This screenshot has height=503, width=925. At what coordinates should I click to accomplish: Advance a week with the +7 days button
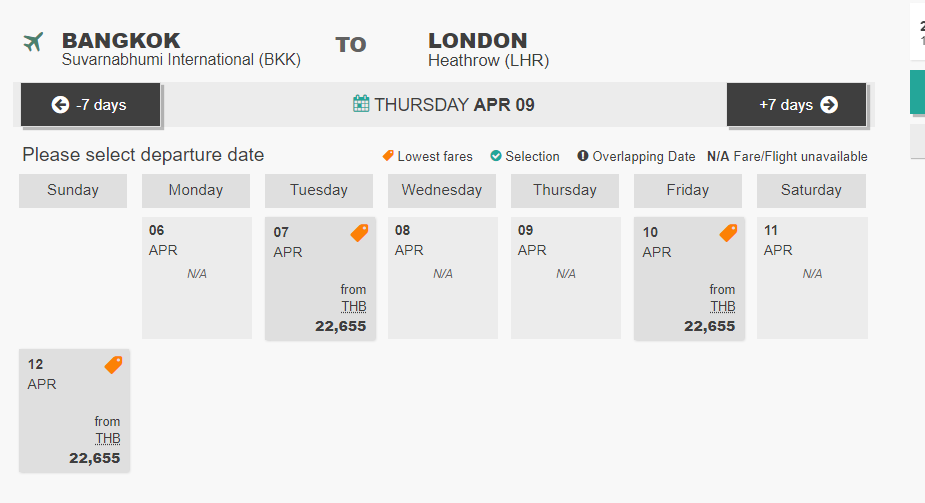tap(796, 105)
